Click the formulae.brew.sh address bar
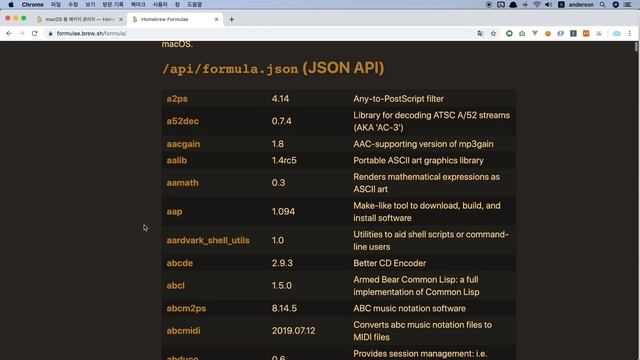The width and height of the screenshot is (640, 360). coord(261,33)
